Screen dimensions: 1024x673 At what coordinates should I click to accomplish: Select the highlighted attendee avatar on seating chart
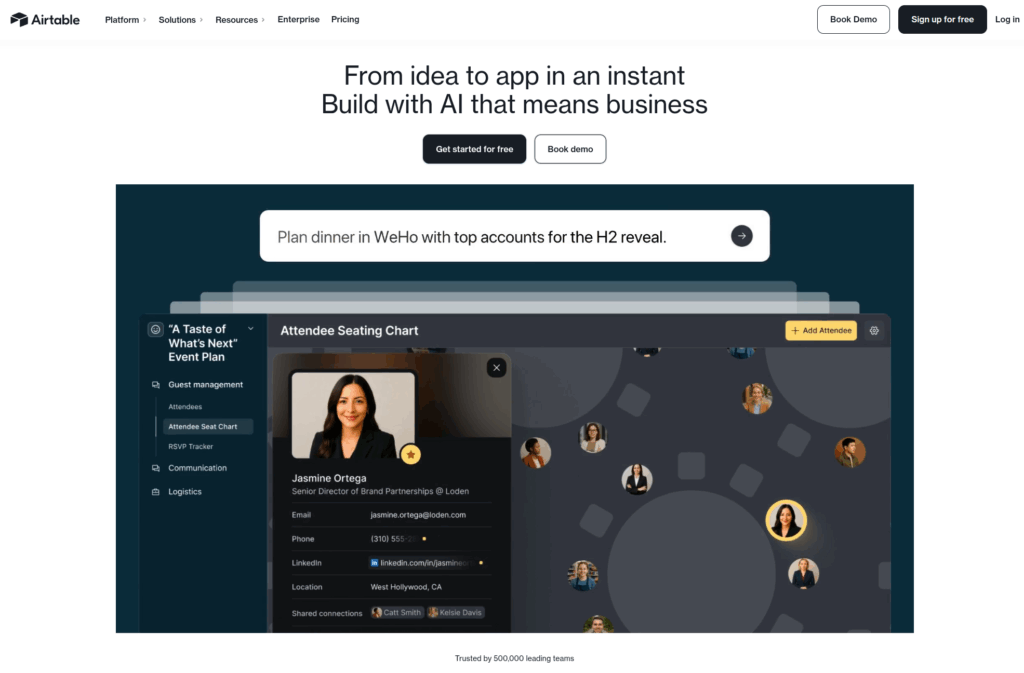786,520
